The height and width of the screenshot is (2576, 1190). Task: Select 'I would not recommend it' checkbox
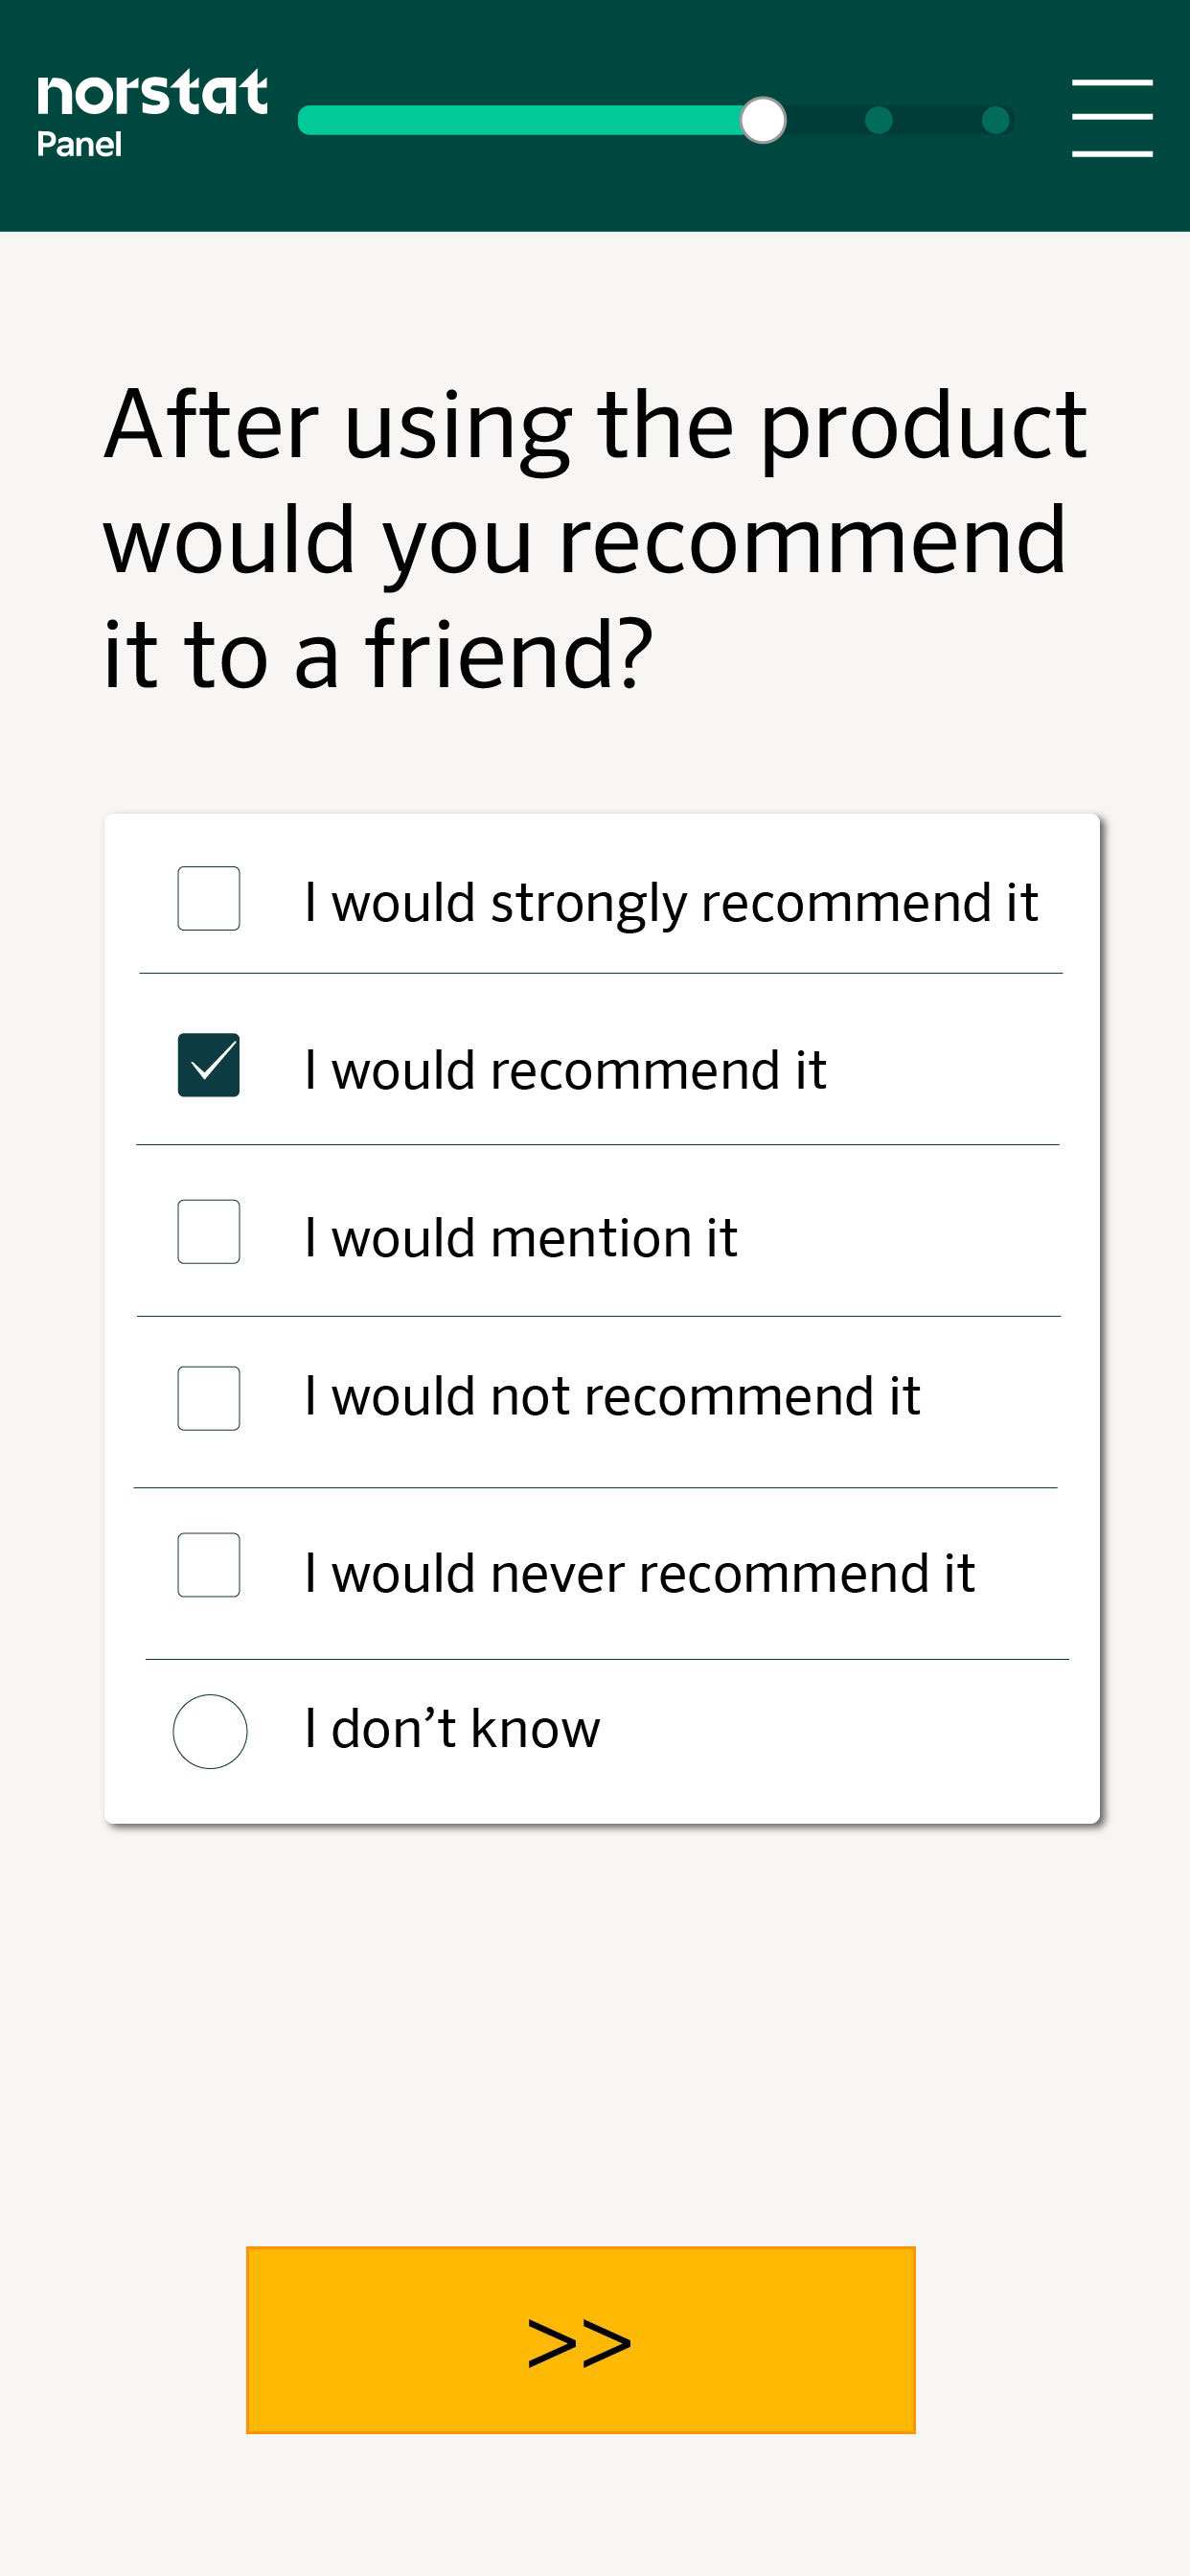[208, 1398]
